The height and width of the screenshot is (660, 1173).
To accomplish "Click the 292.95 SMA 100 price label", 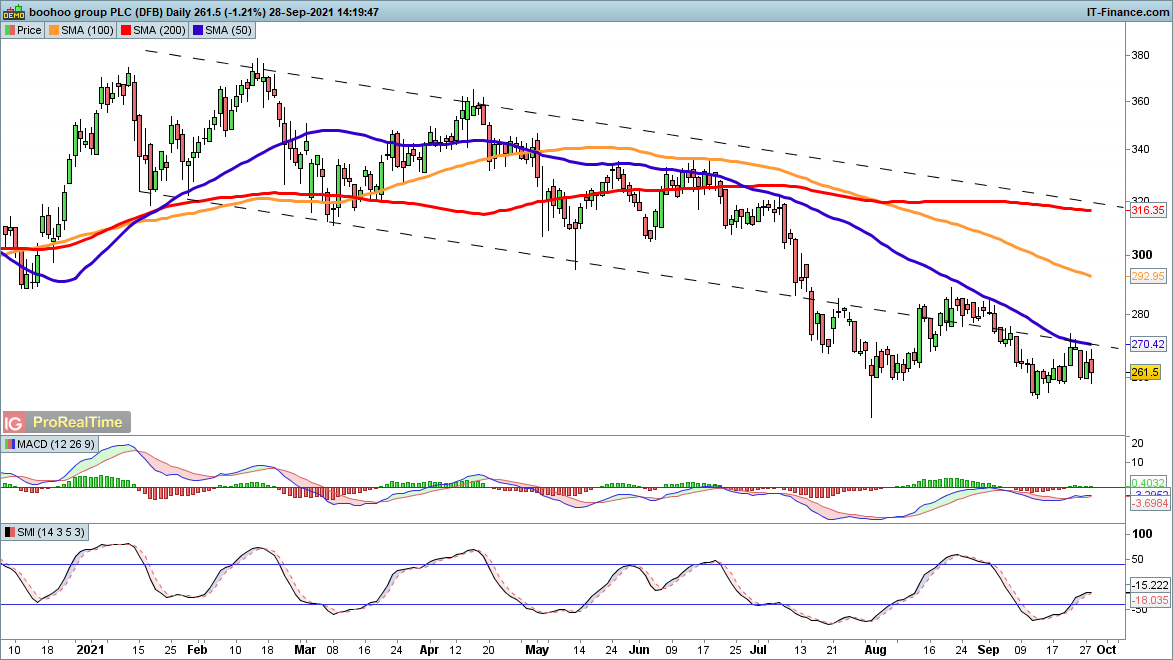I will click(x=1148, y=276).
